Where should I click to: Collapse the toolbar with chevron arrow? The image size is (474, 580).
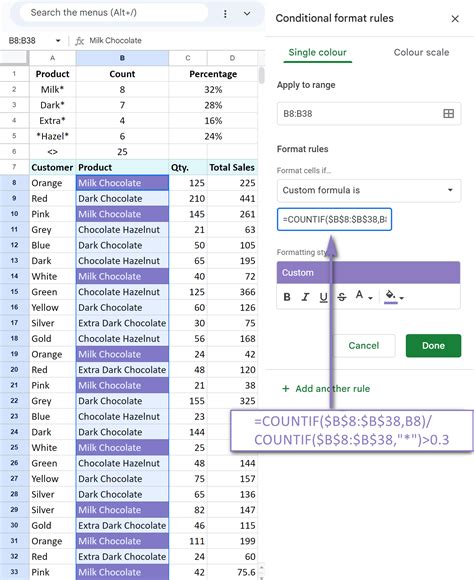(x=247, y=14)
